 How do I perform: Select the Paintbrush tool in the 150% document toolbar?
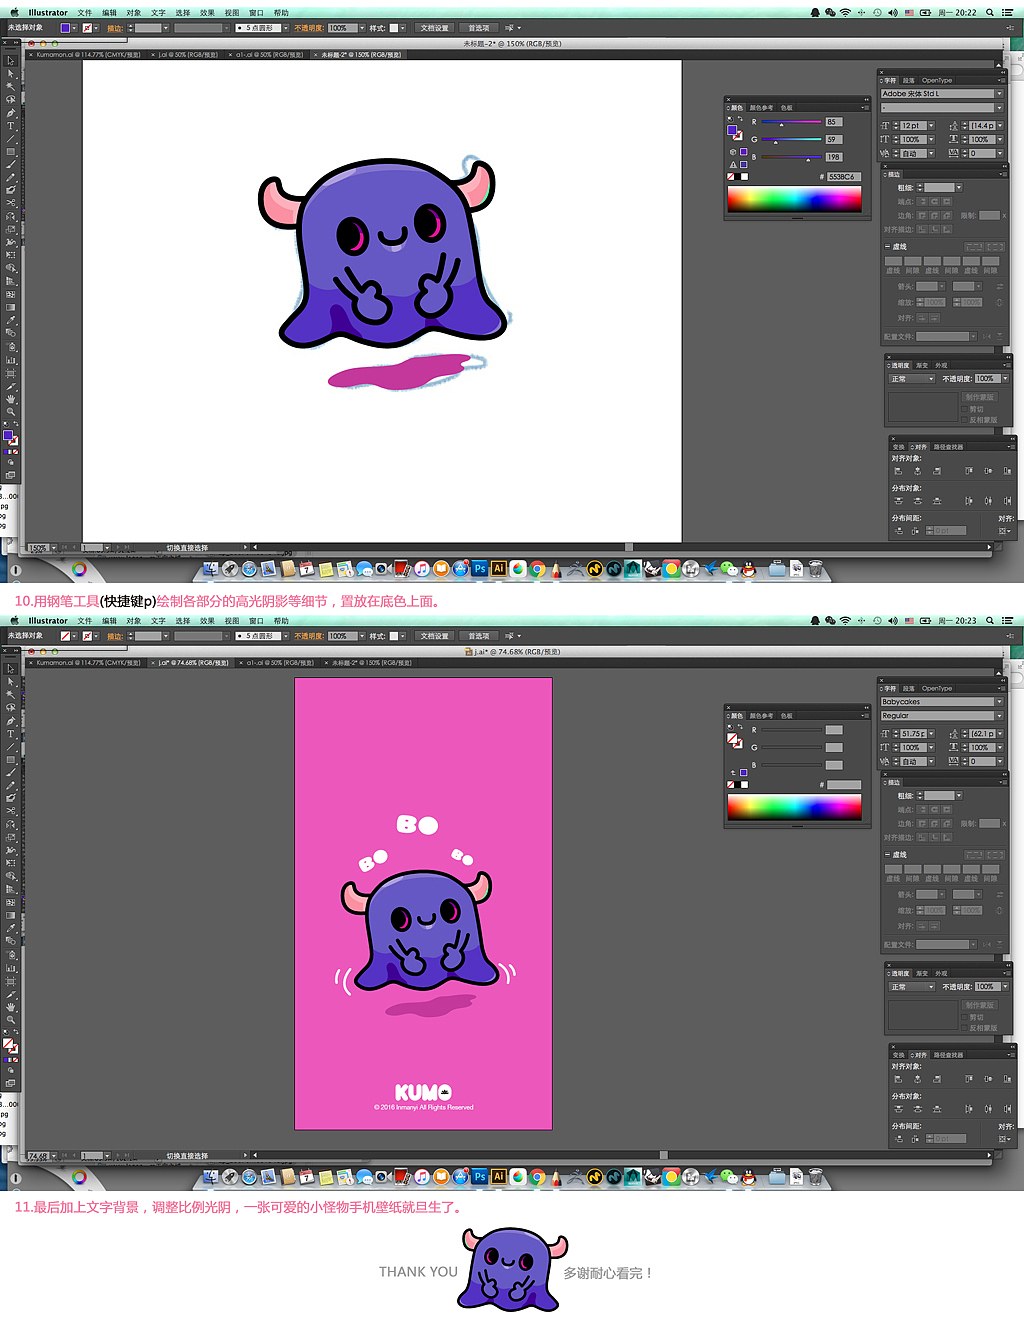click(x=11, y=165)
